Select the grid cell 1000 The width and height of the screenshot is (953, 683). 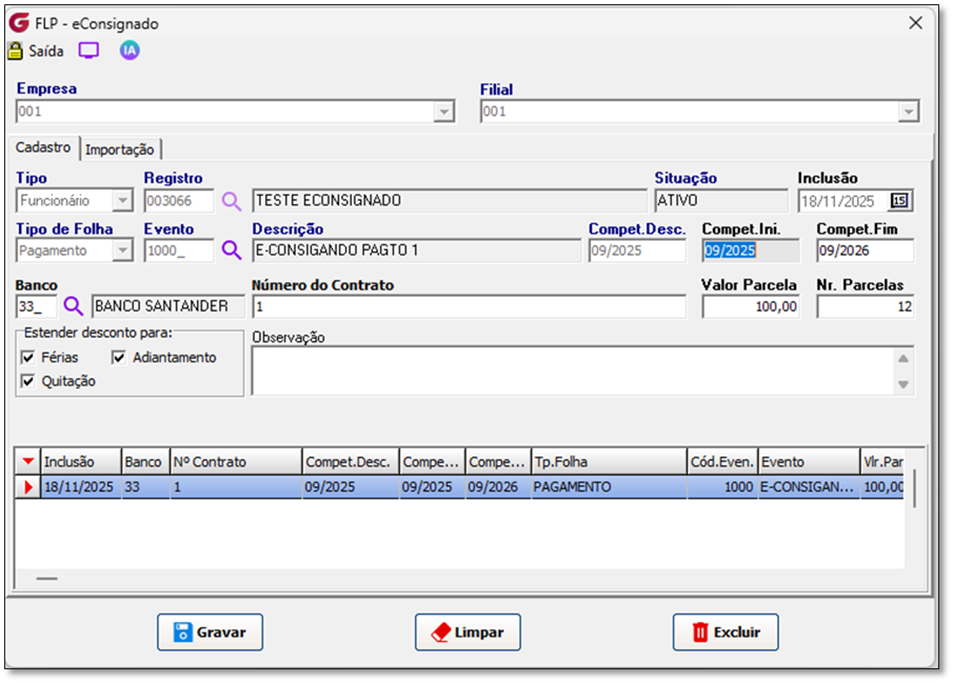(723, 487)
